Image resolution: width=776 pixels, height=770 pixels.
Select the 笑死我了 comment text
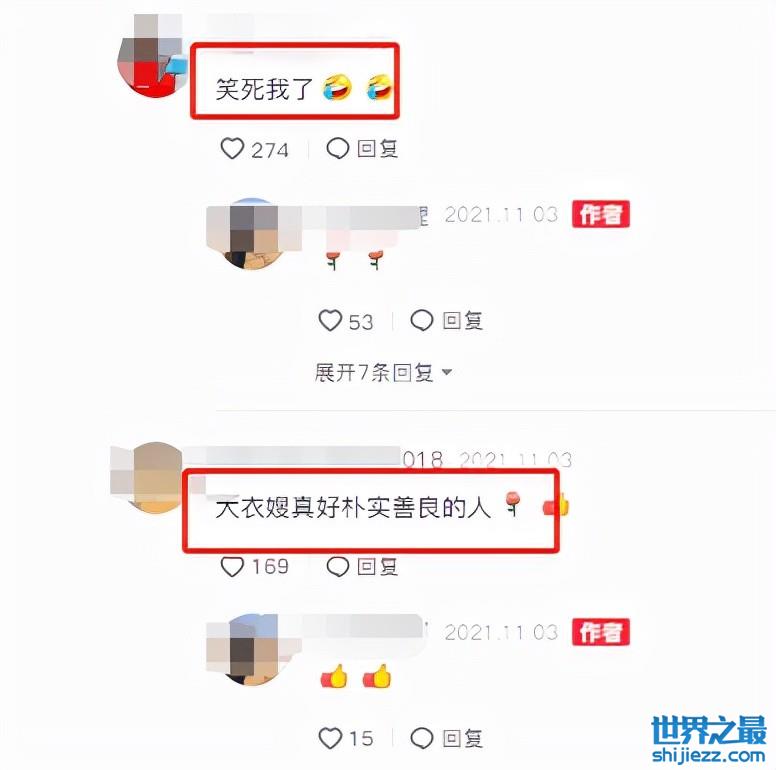[x=264, y=90]
